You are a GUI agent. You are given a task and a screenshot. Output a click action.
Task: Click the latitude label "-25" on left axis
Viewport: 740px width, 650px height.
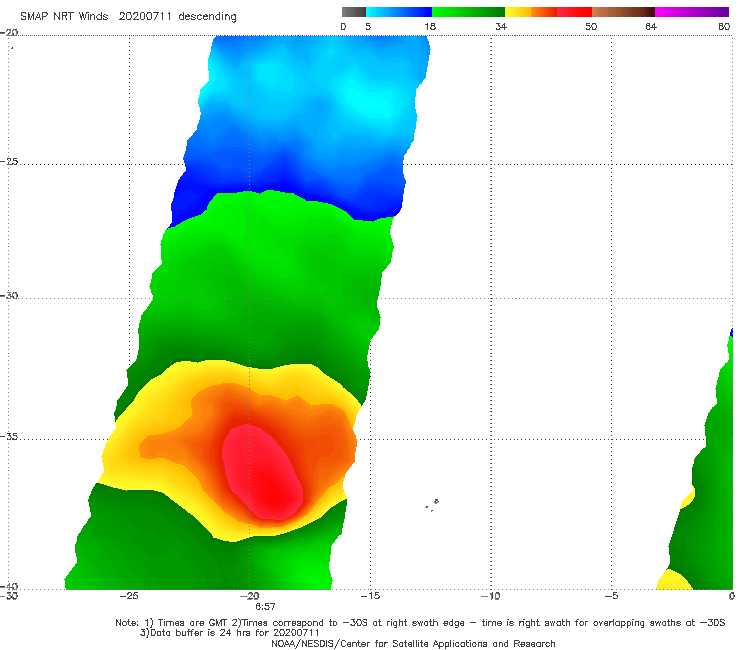pyautogui.click(x=9, y=161)
